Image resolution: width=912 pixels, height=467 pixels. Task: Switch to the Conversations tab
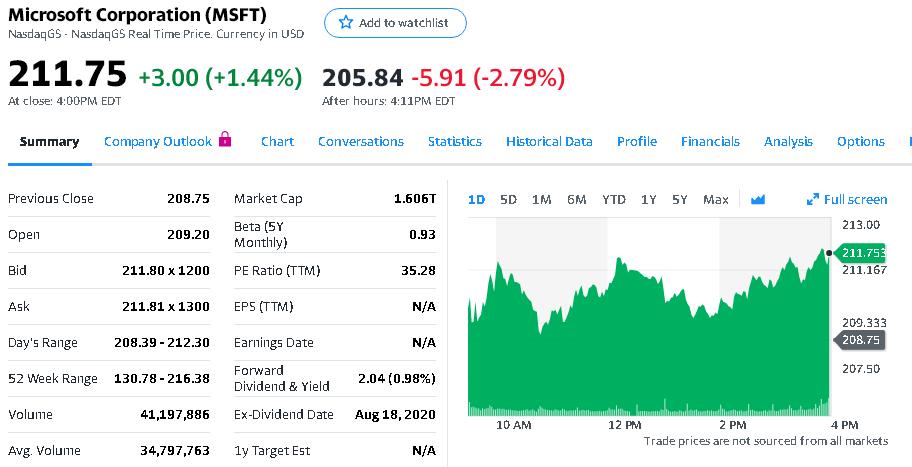click(361, 141)
